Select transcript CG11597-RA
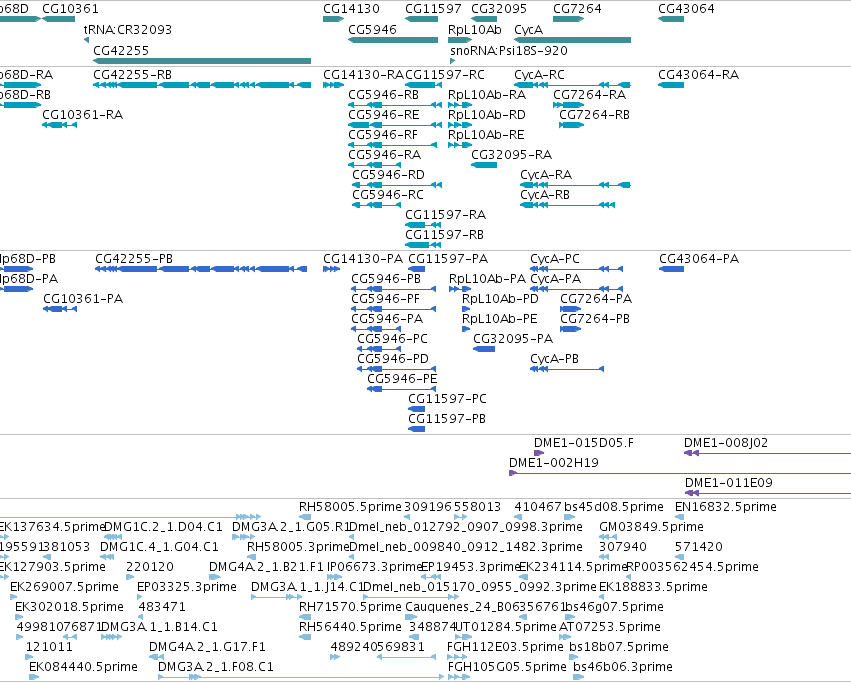The width and height of the screenshot is (851, 682). pos(446,215)
